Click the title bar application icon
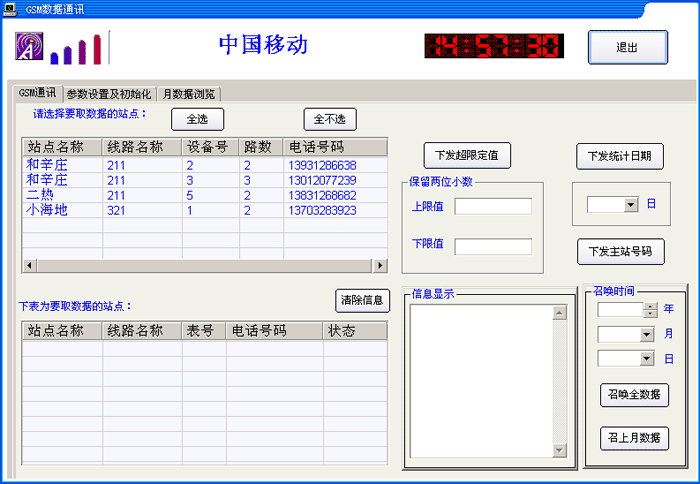This screenshot has width=700, height=484. [x=10, y=9]
